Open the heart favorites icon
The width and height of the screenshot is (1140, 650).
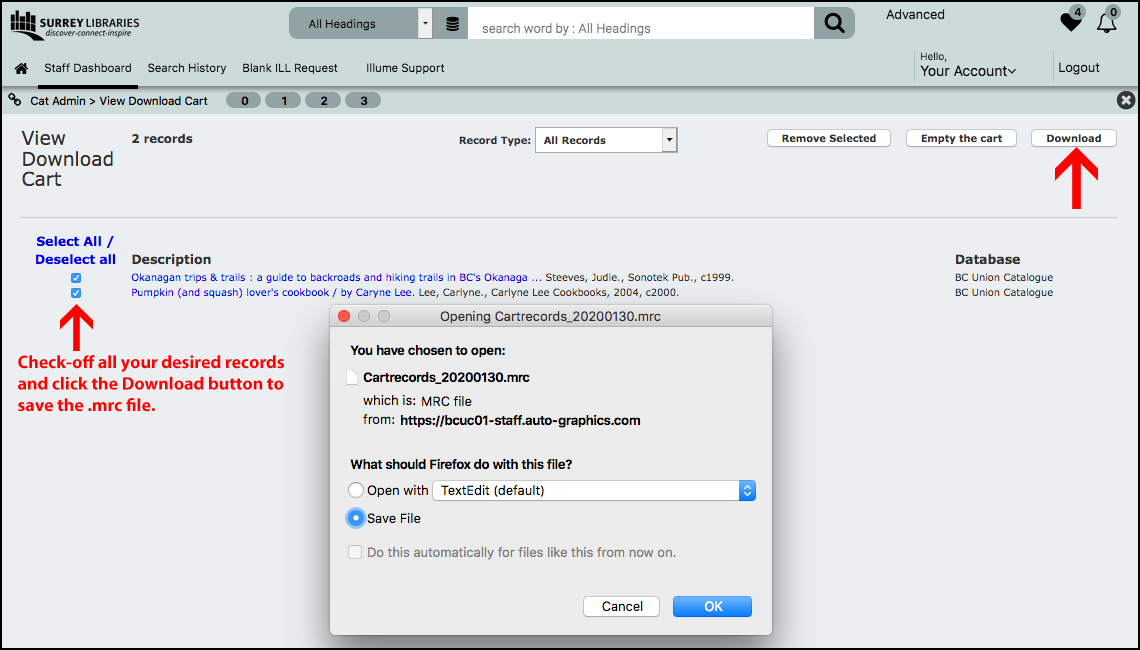[x=1071, y=22]
